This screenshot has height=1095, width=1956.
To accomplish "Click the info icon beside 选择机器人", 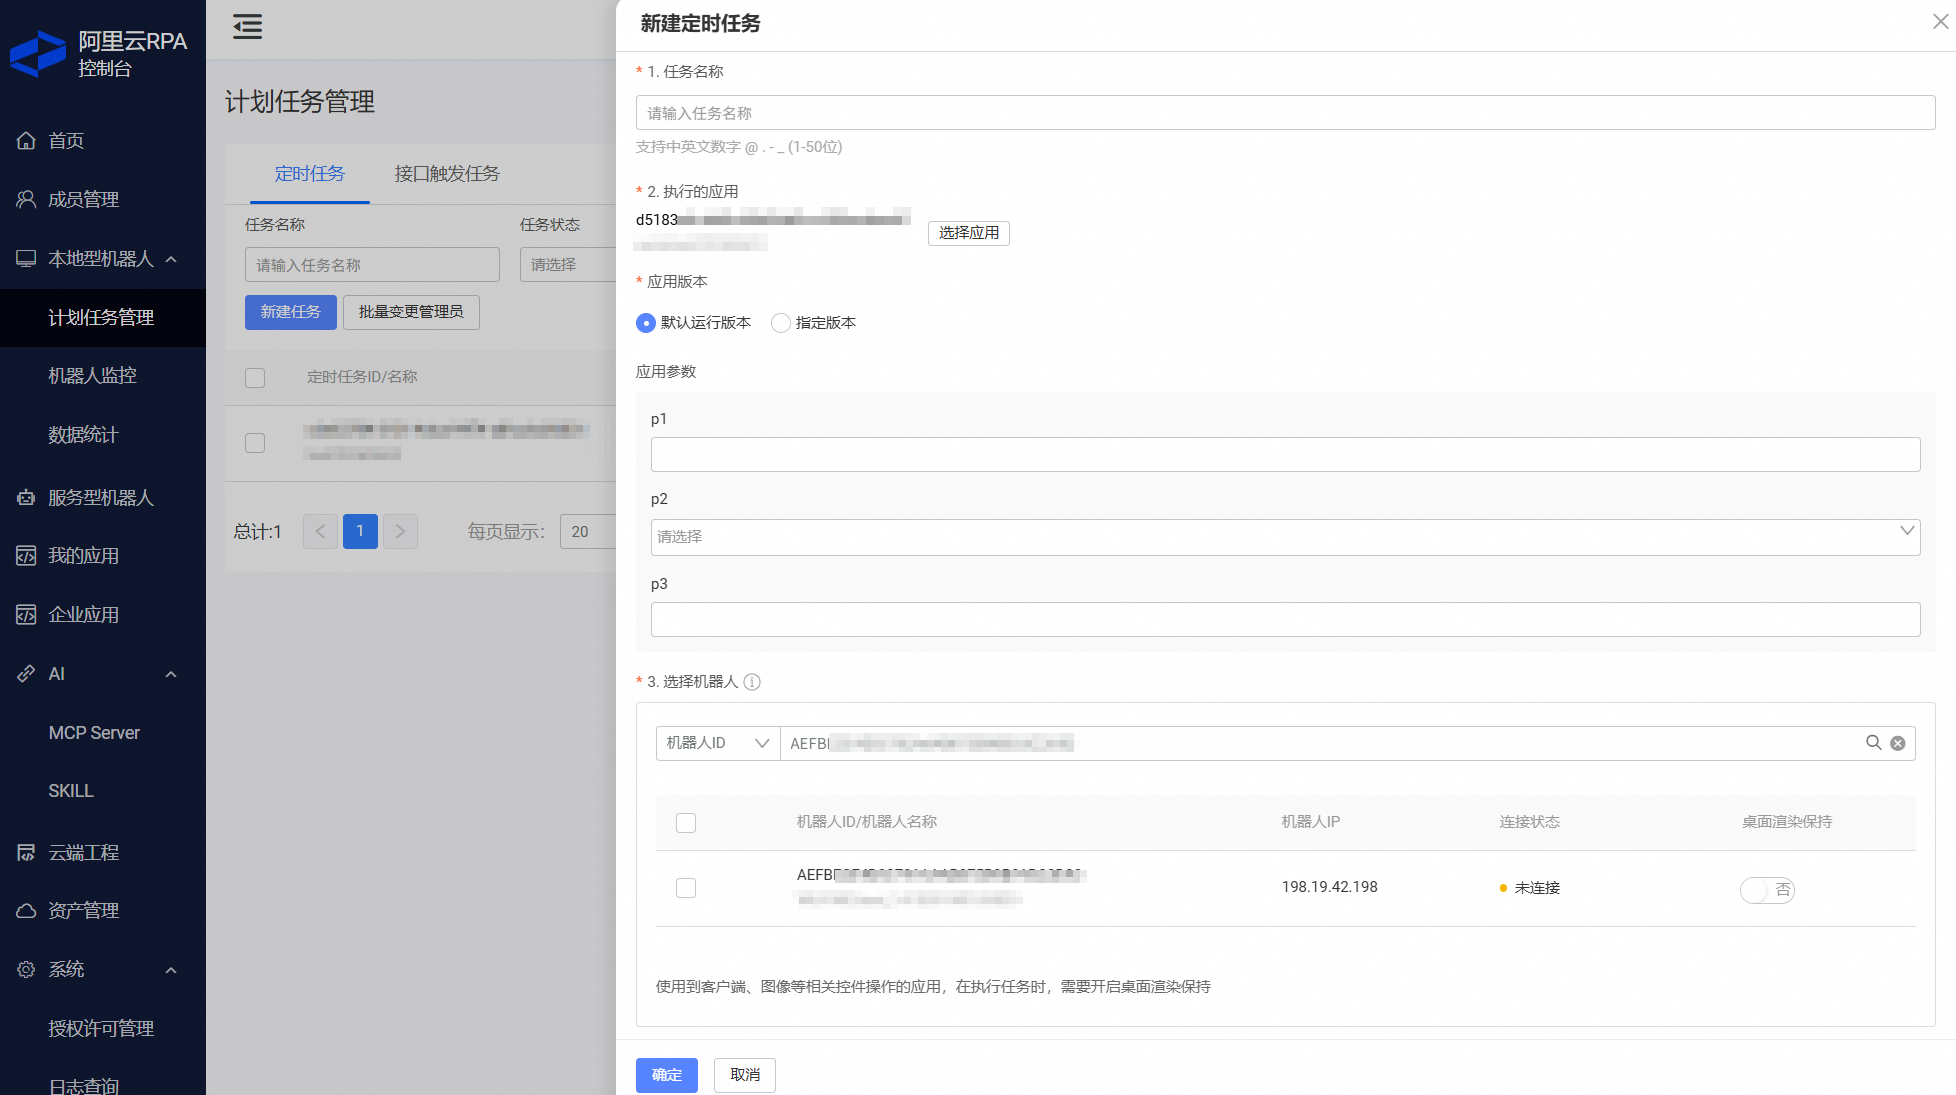I will tap(752, 682).
